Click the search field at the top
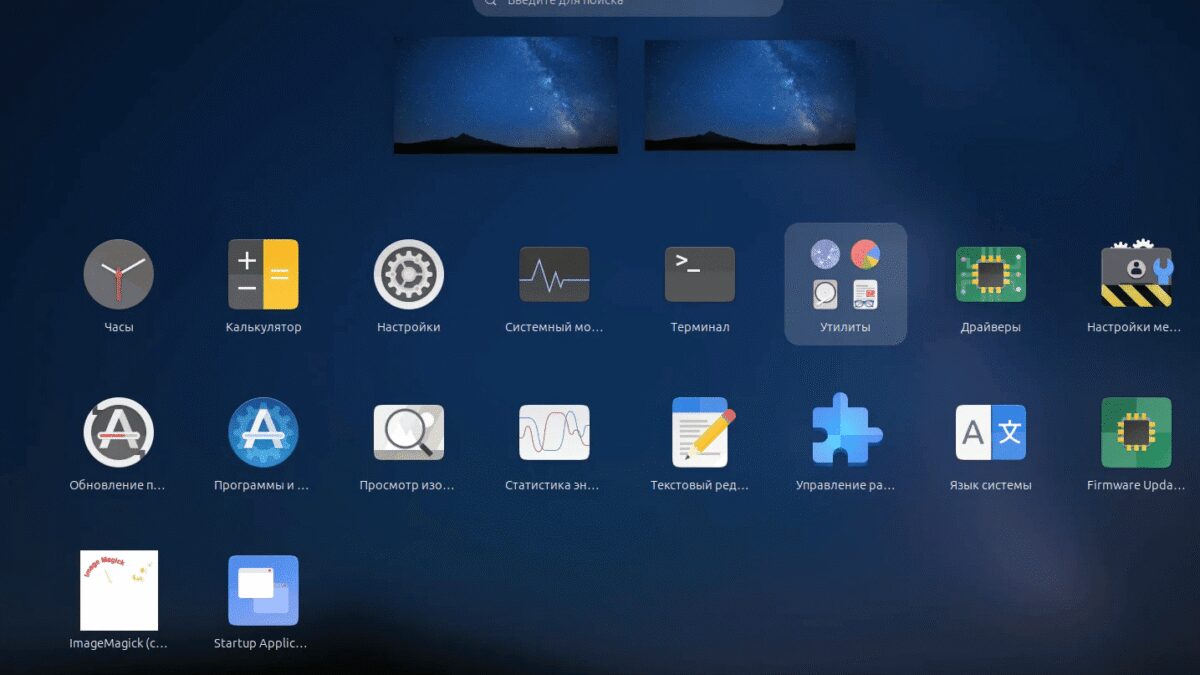 coord(625,5)
